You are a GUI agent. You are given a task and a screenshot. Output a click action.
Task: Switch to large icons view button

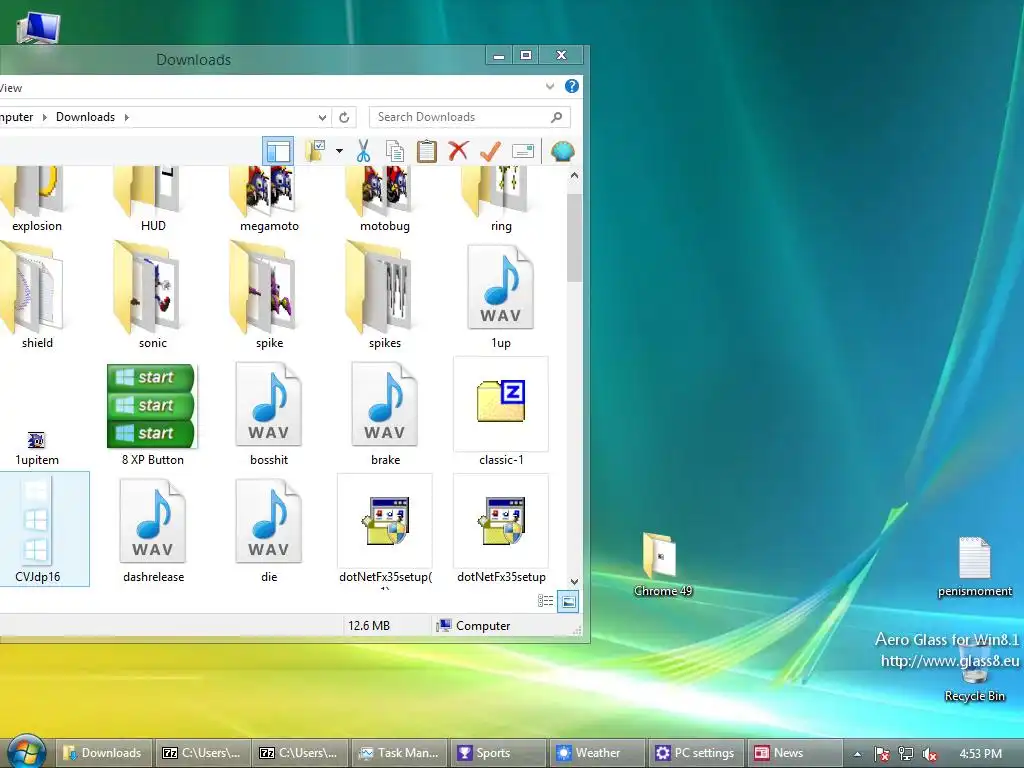click(x=568, y=601)
